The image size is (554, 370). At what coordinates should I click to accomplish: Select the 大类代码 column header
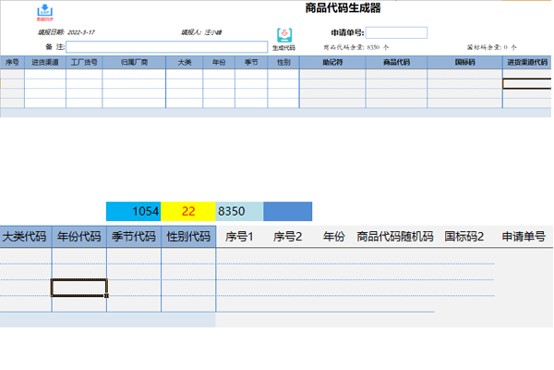(x=25, y=236)
